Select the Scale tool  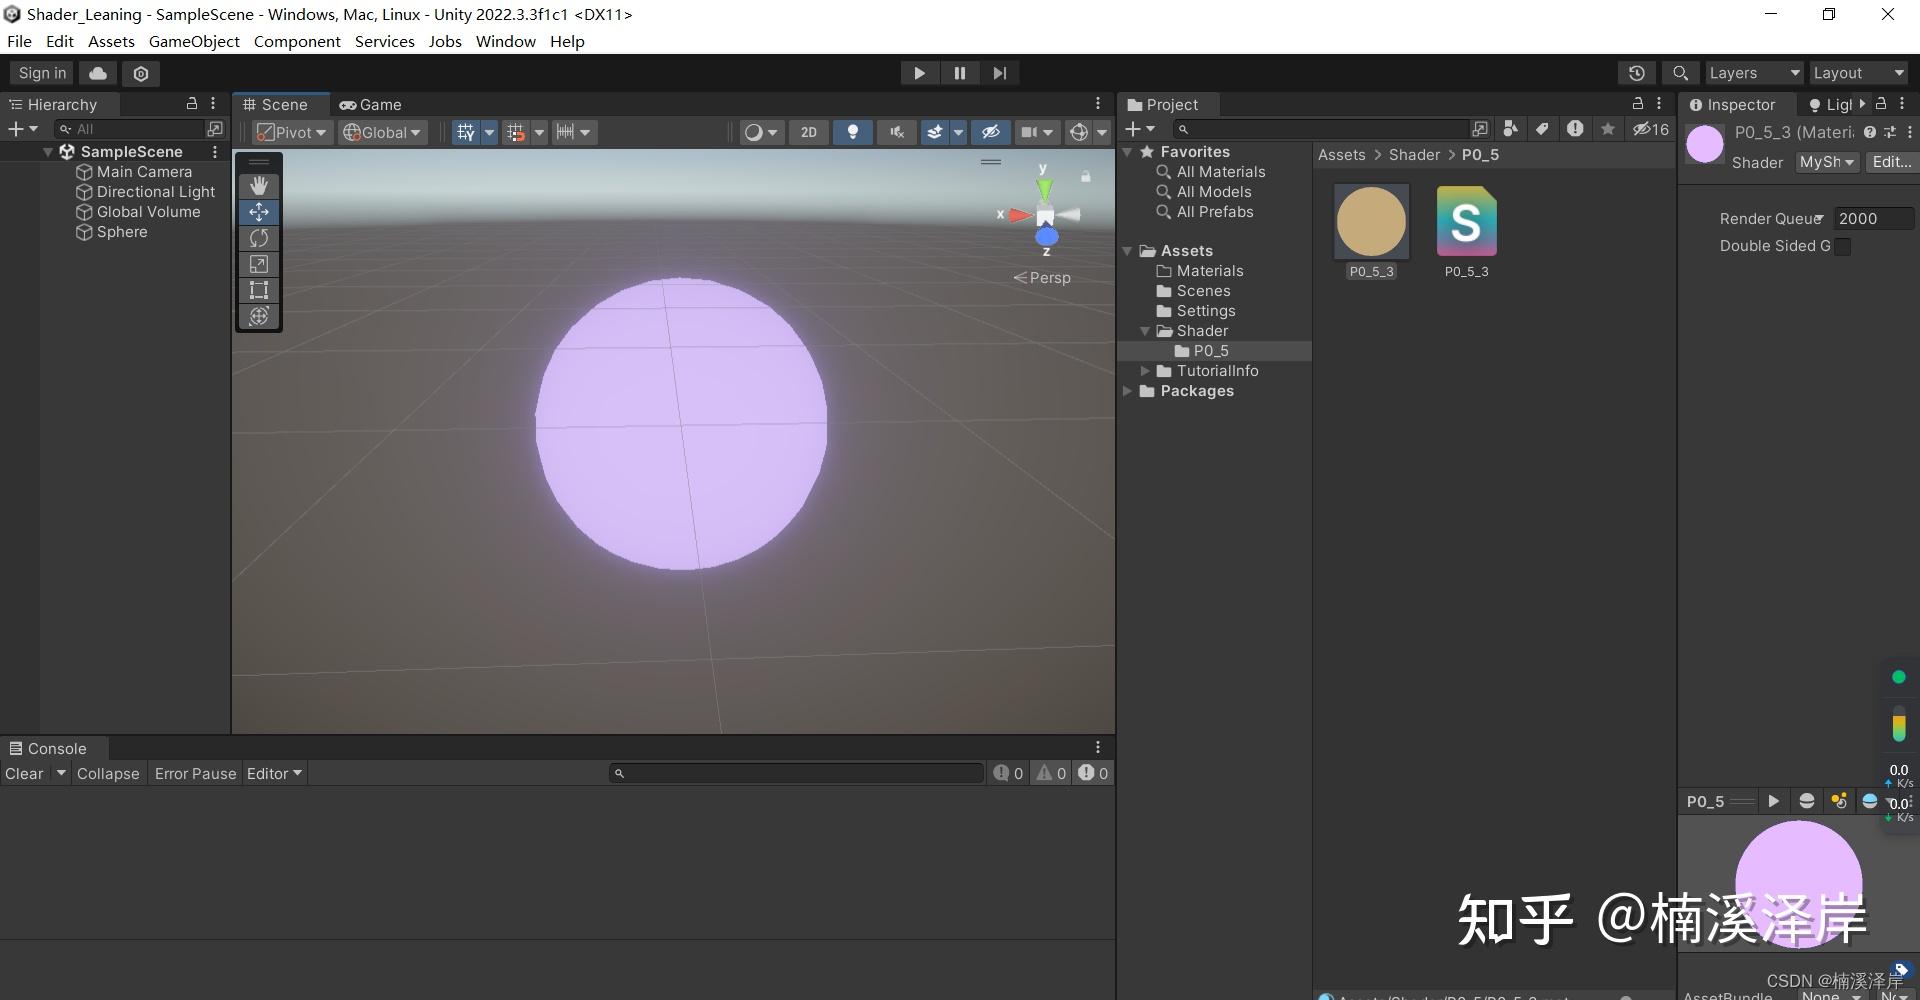tap(258, 264)
